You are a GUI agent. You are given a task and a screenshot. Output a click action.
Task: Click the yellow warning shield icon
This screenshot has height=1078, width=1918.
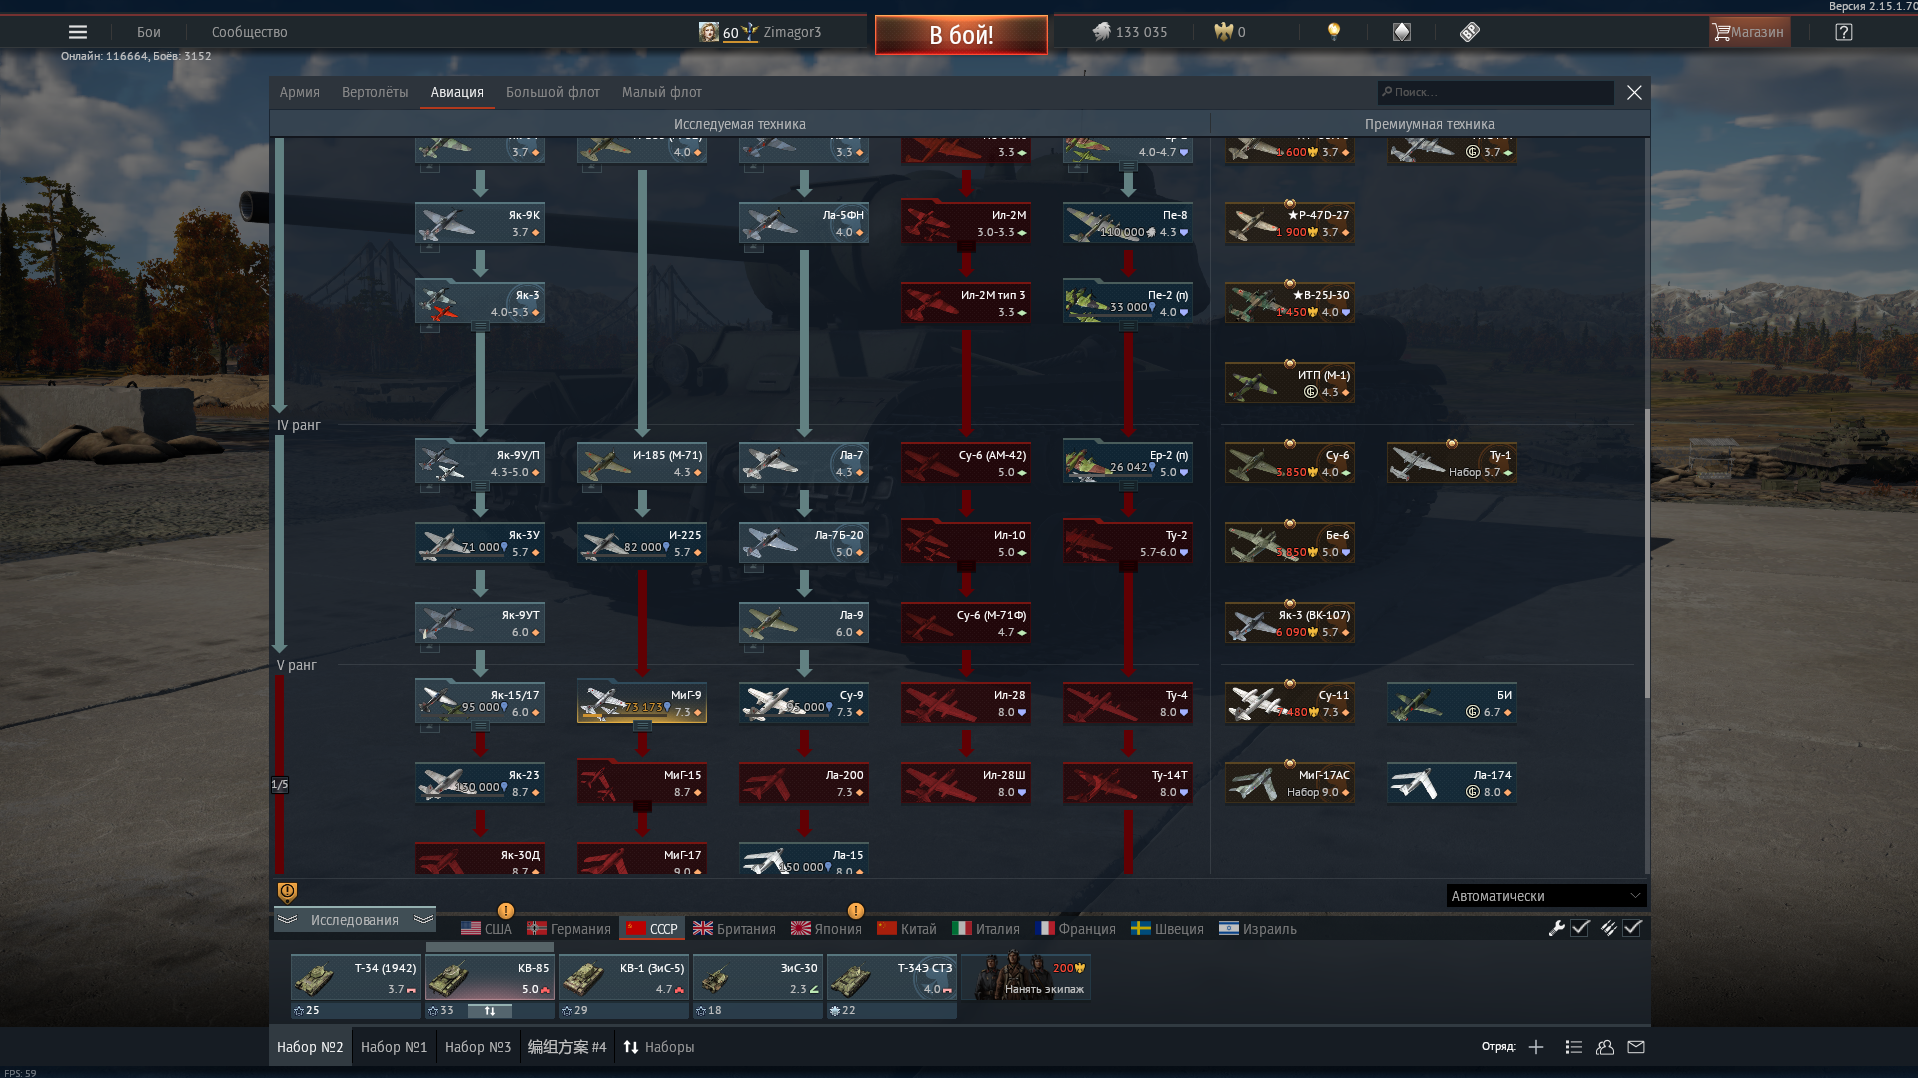(287, 891)
